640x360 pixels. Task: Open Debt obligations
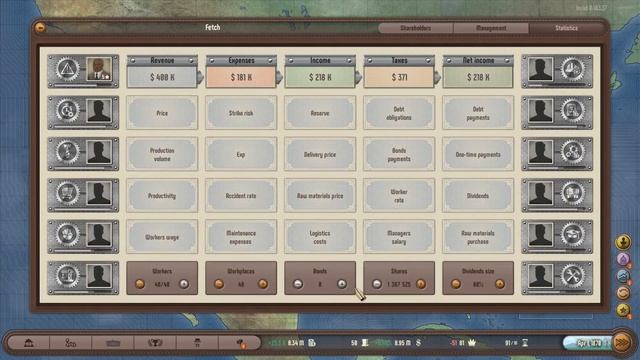(399, 113)
